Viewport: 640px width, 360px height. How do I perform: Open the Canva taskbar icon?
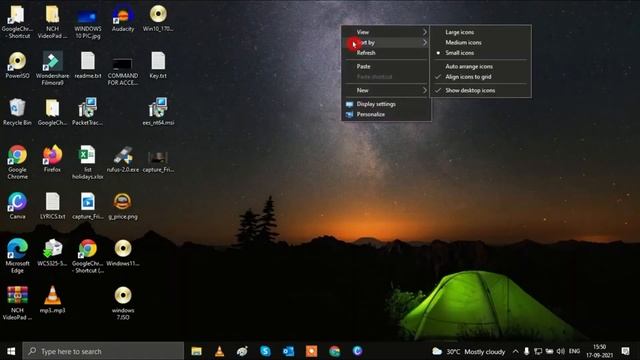(358, 351)
